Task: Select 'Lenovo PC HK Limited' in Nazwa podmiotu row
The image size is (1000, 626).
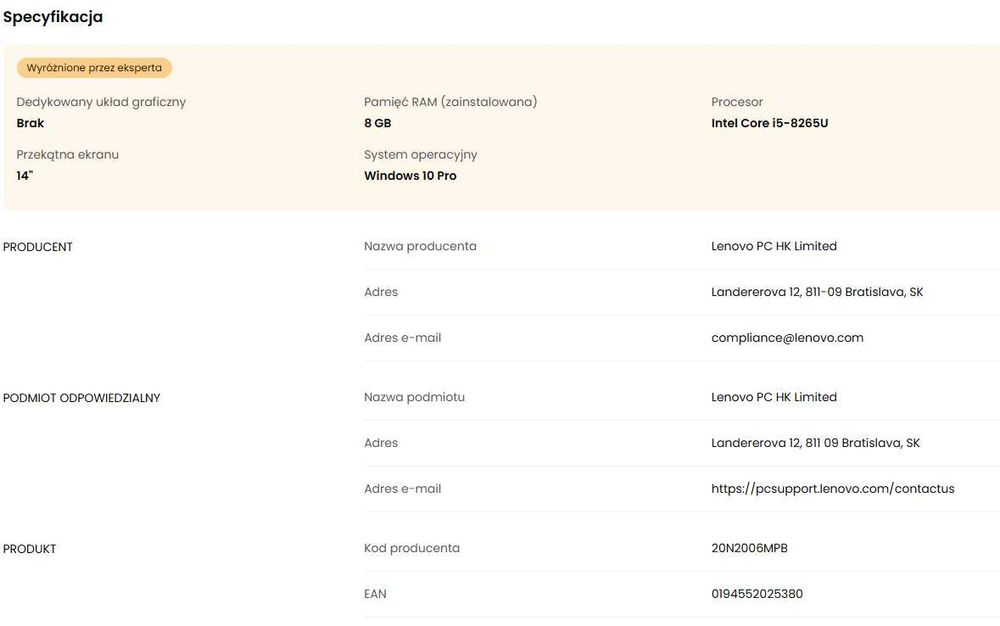Action: point(774,397)
